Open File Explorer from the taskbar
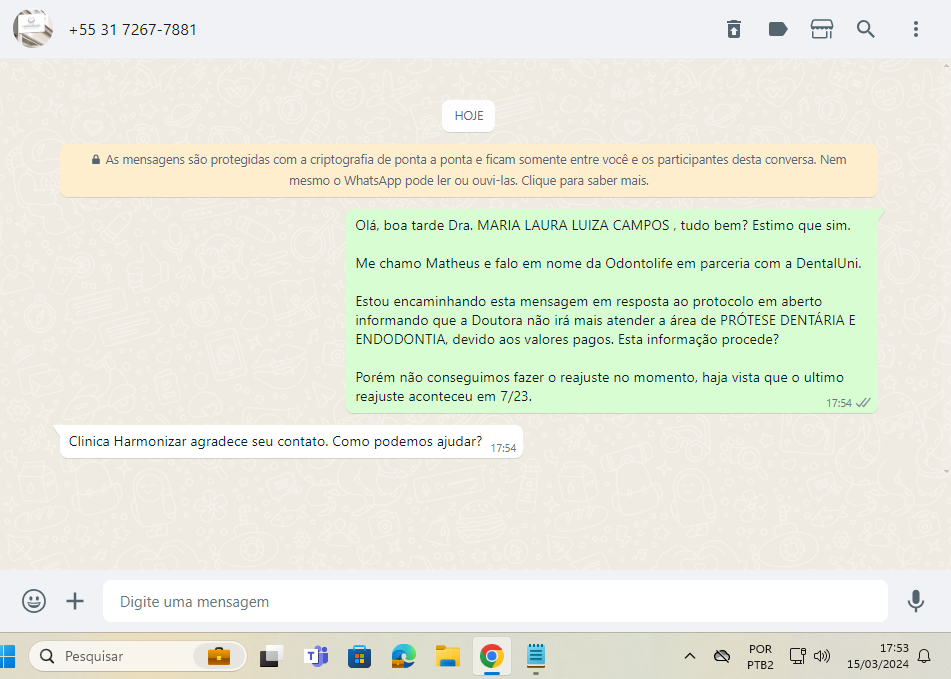 tap(448, 656)
